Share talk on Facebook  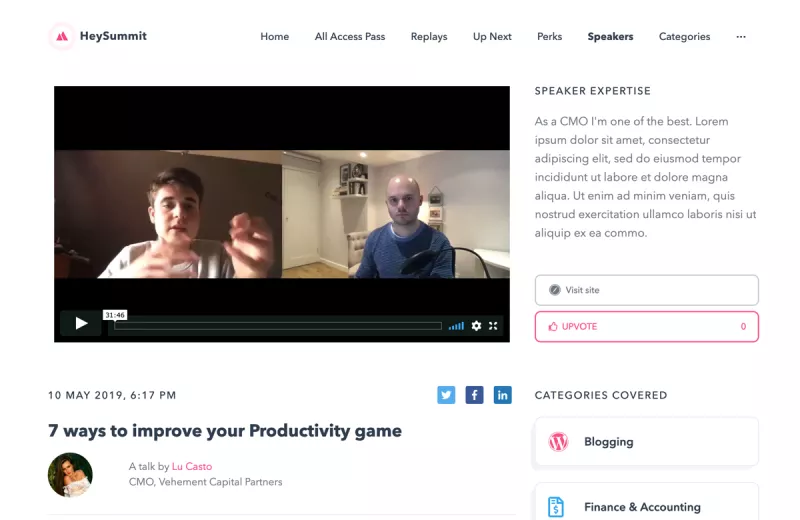(x=474, y=395)
